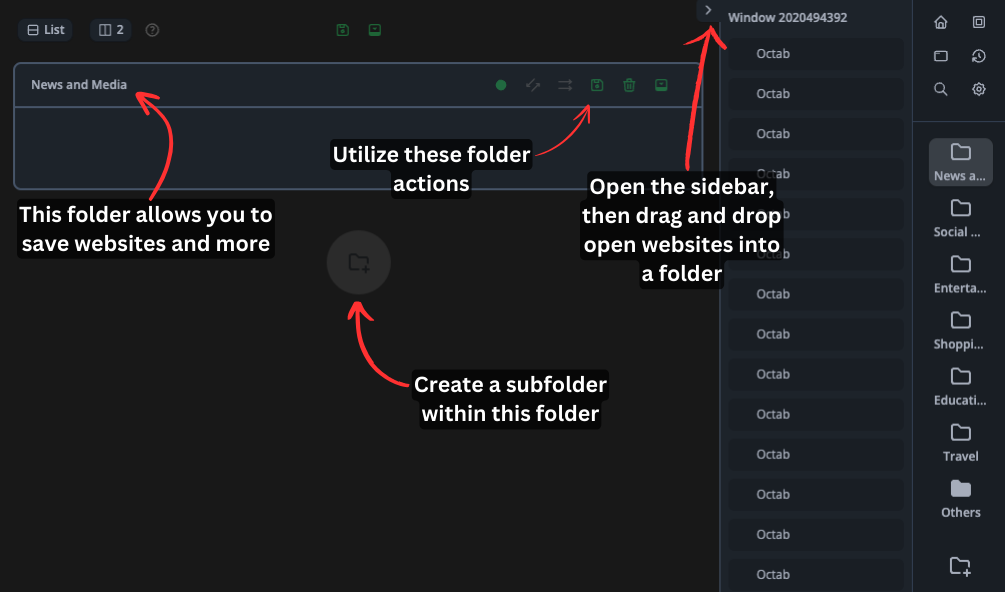Click the trash icon on News and Media folder
Viewport: 1005px width, 592px height.
pyautogui.click(x=629, y=85)
